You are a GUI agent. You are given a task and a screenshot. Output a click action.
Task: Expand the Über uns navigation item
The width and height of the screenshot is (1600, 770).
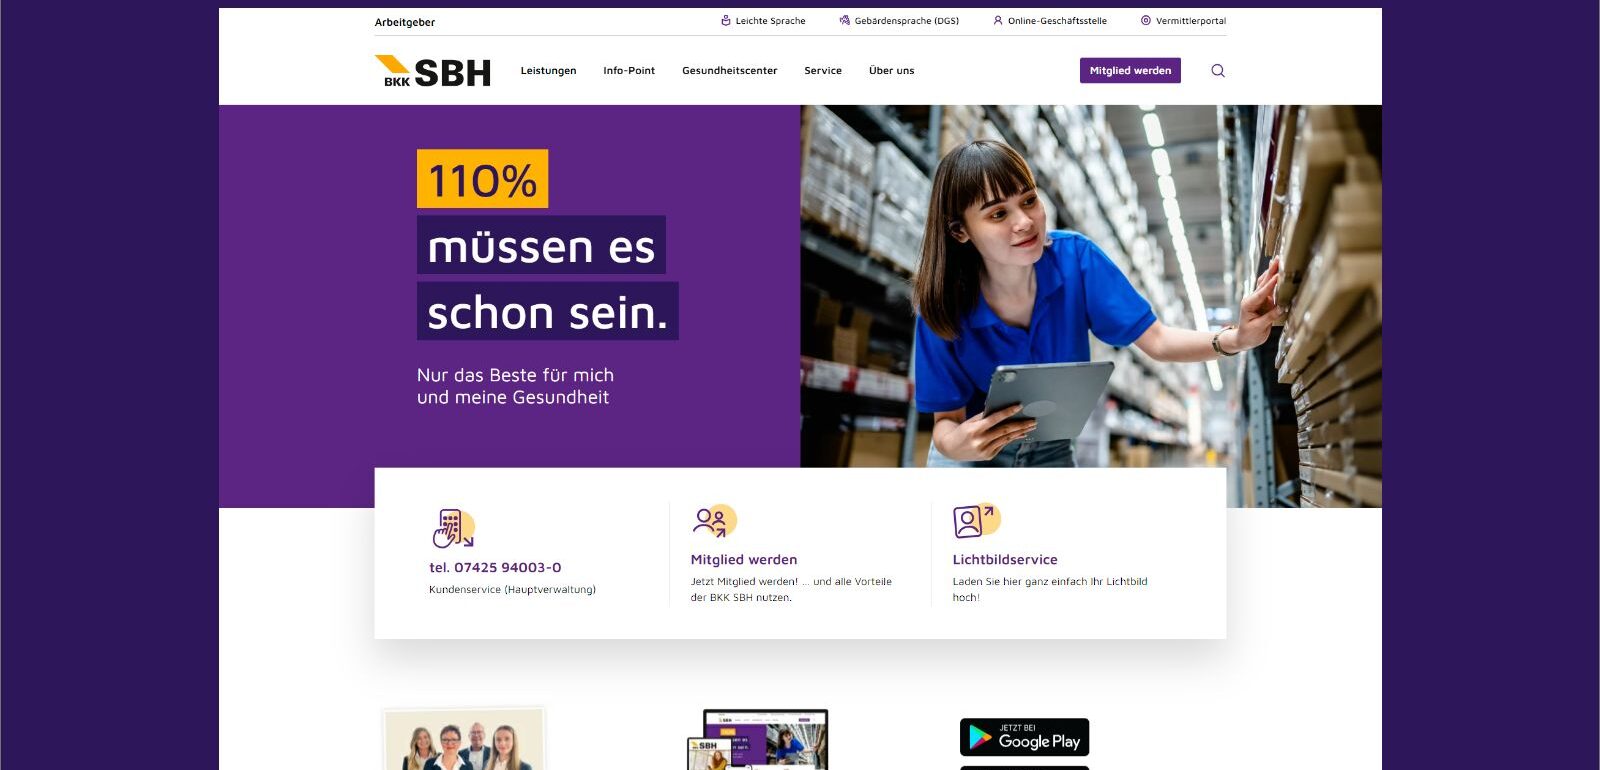[891, 71]
